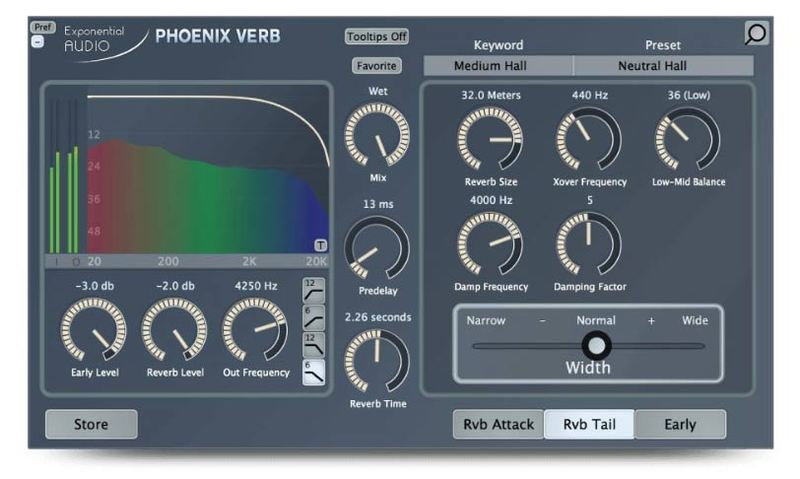The height and width of the screenshot is (479, 800).
Task: Click the 20K frequency axis label
Action: tap(316, 262)
